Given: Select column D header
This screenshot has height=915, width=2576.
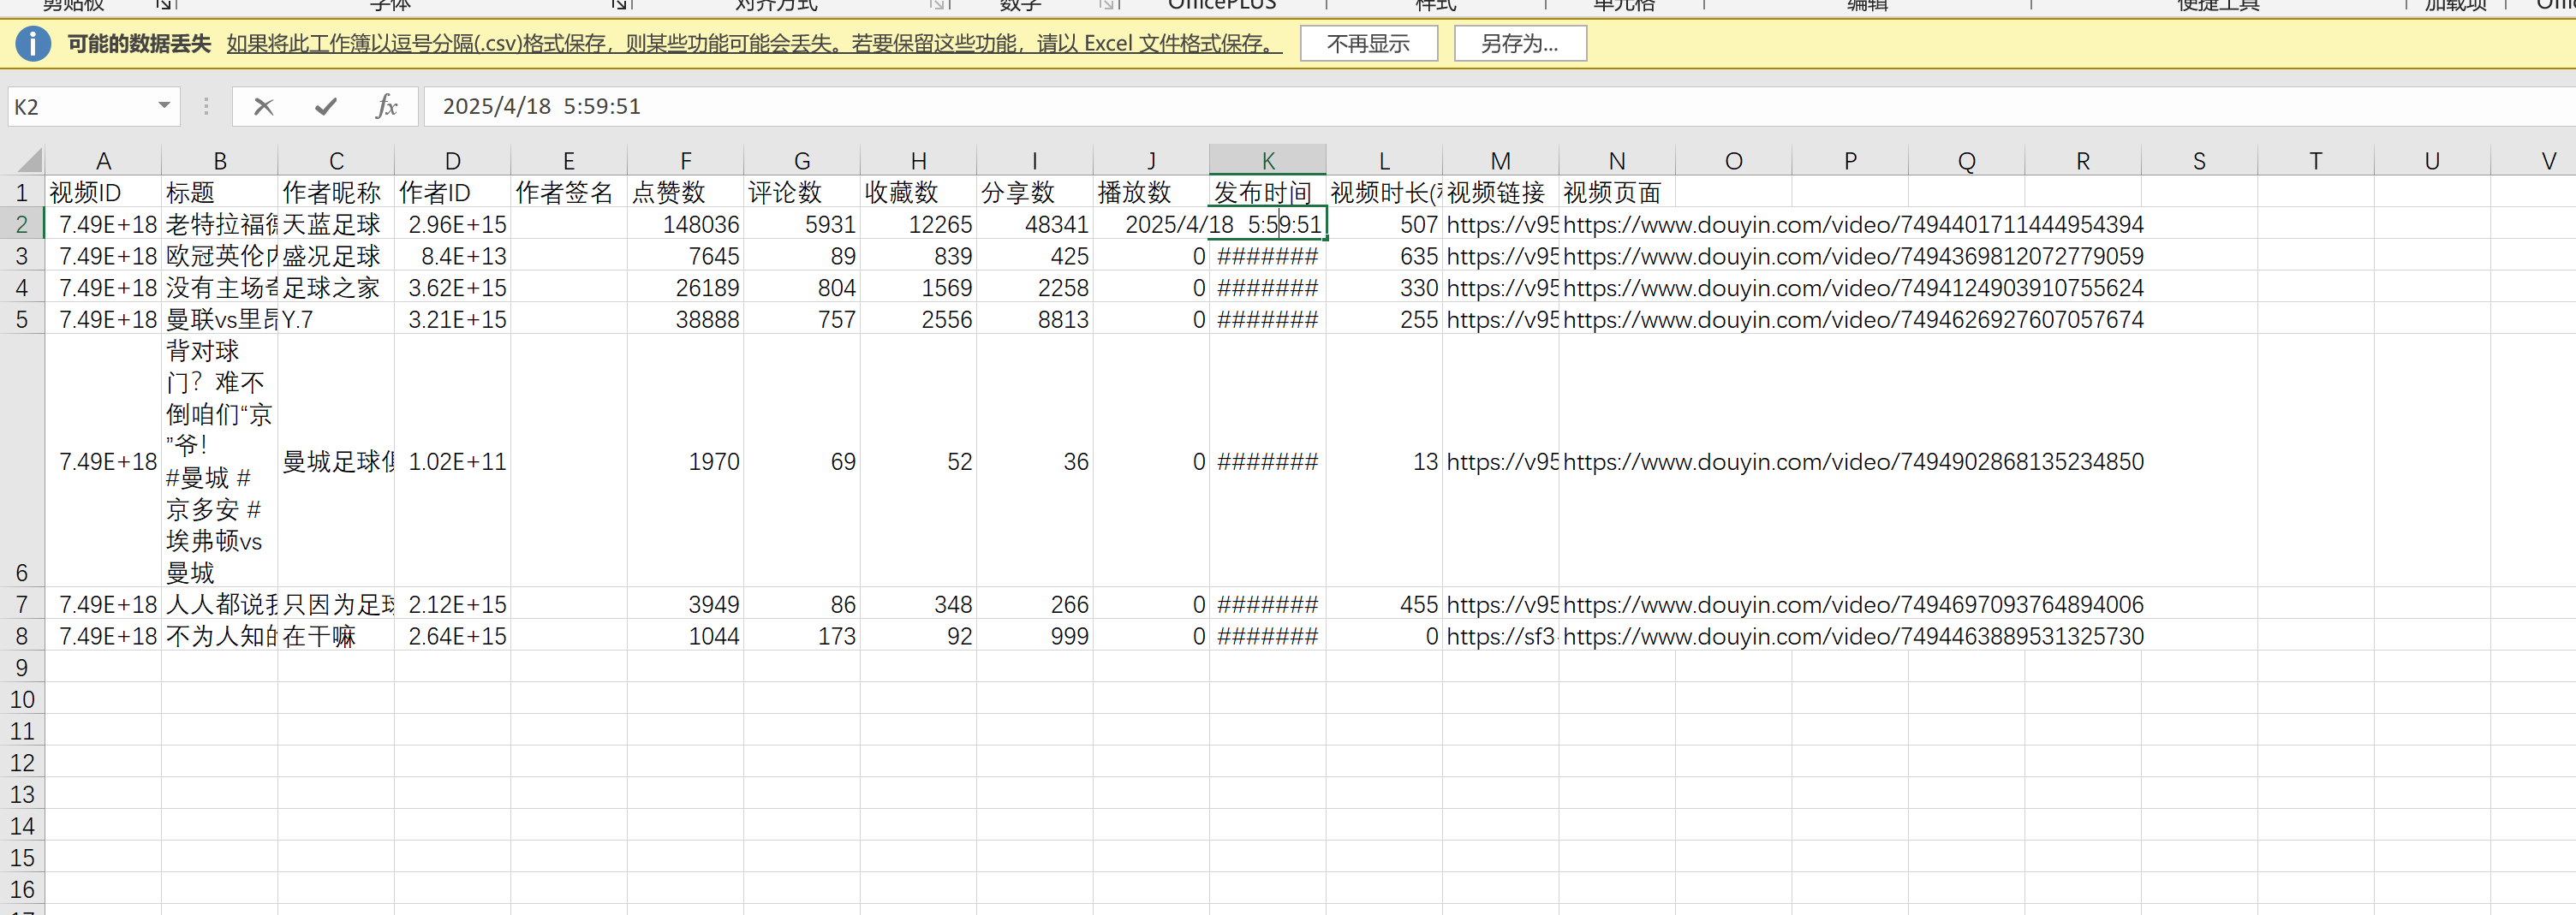Looking at the screenshot, I should pos(453,161).
